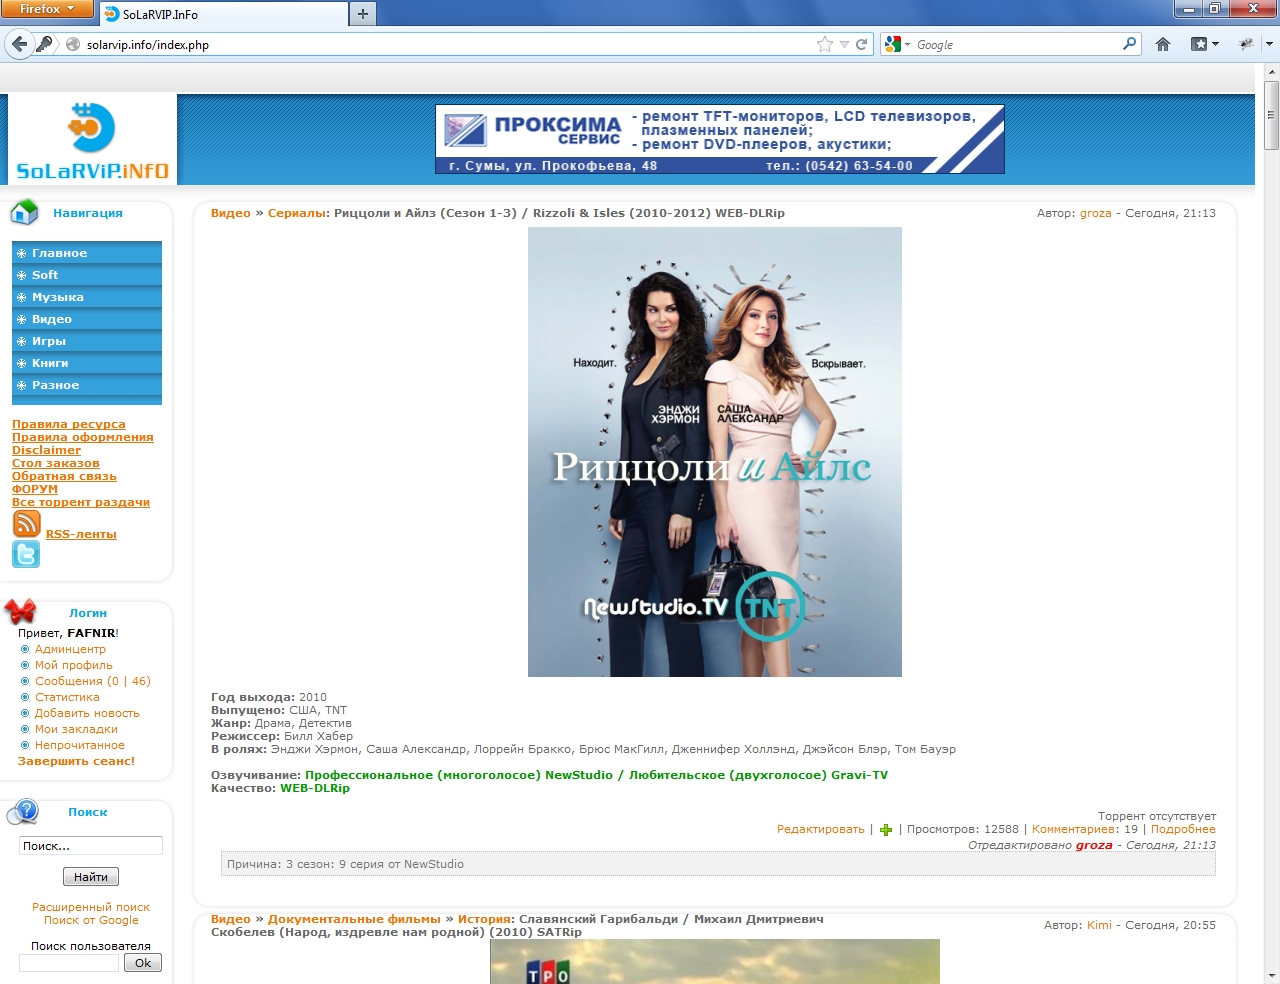Click the browser back arrow button

click(x=19, y=44)
